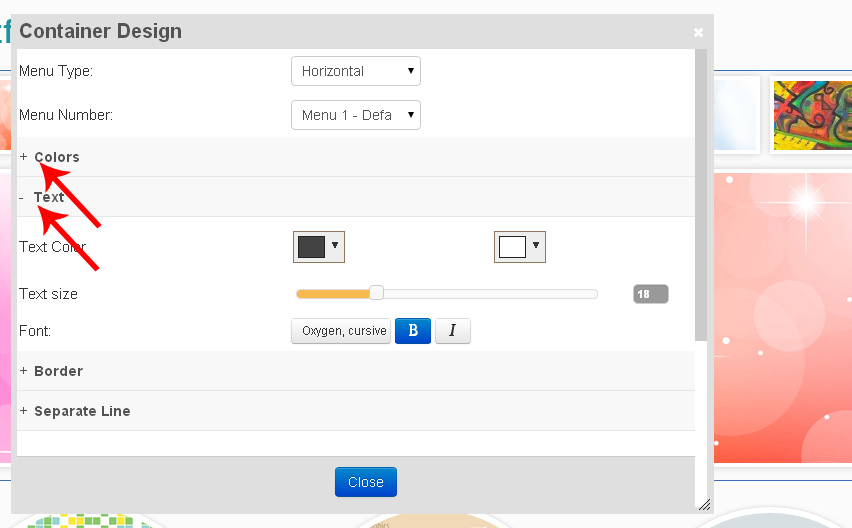Click the text size value field 18

(x=650, y=294)
